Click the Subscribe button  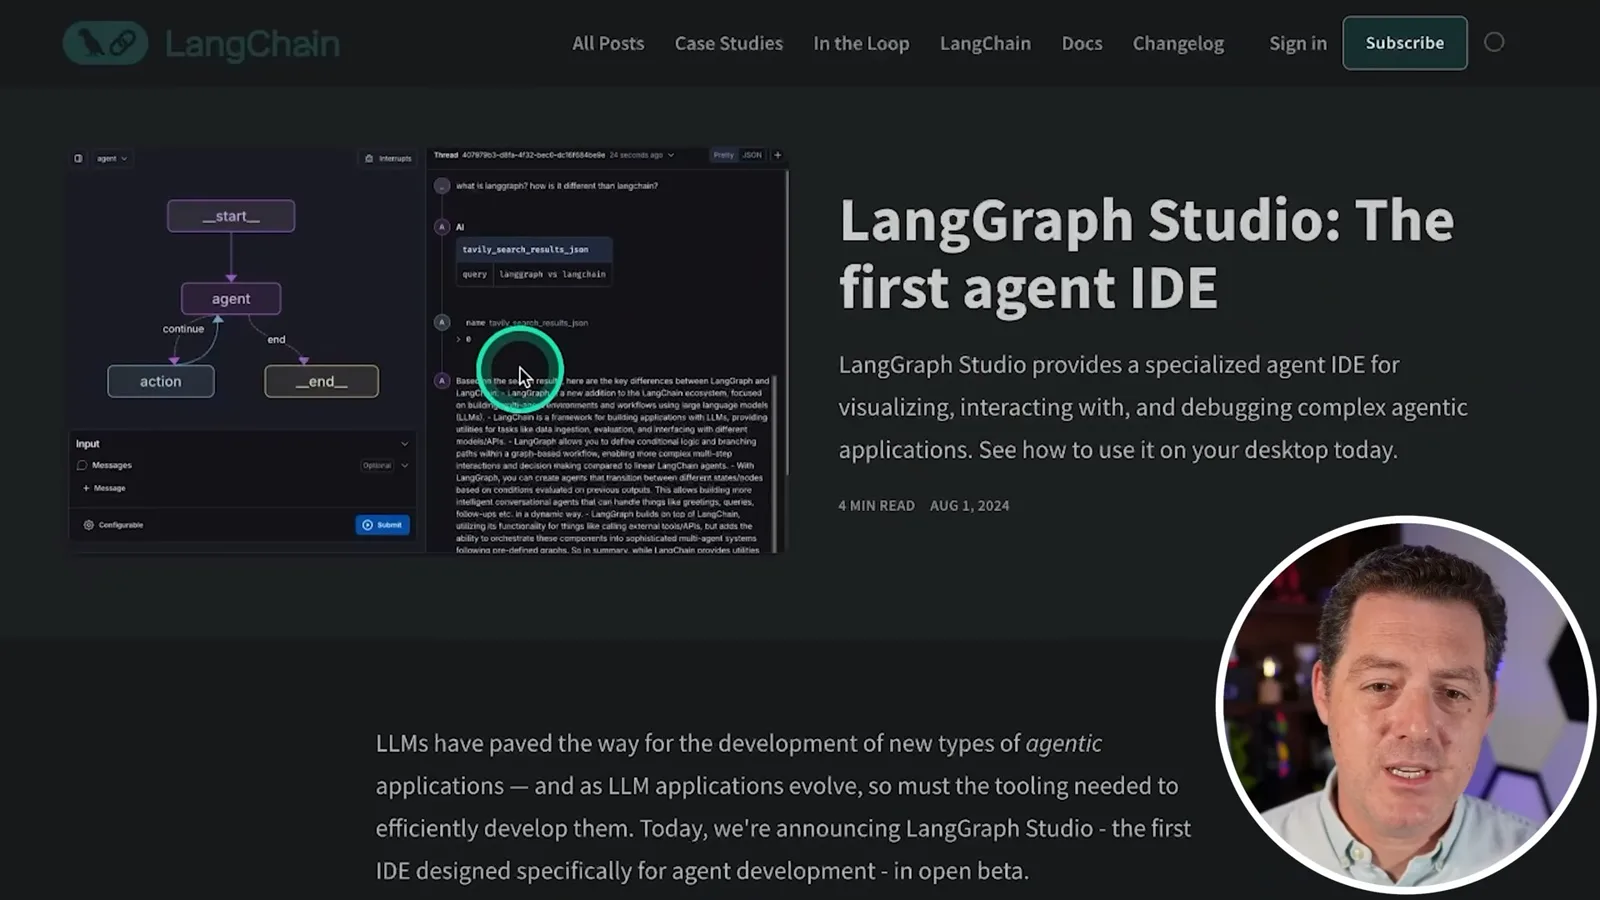(1405, 43)
